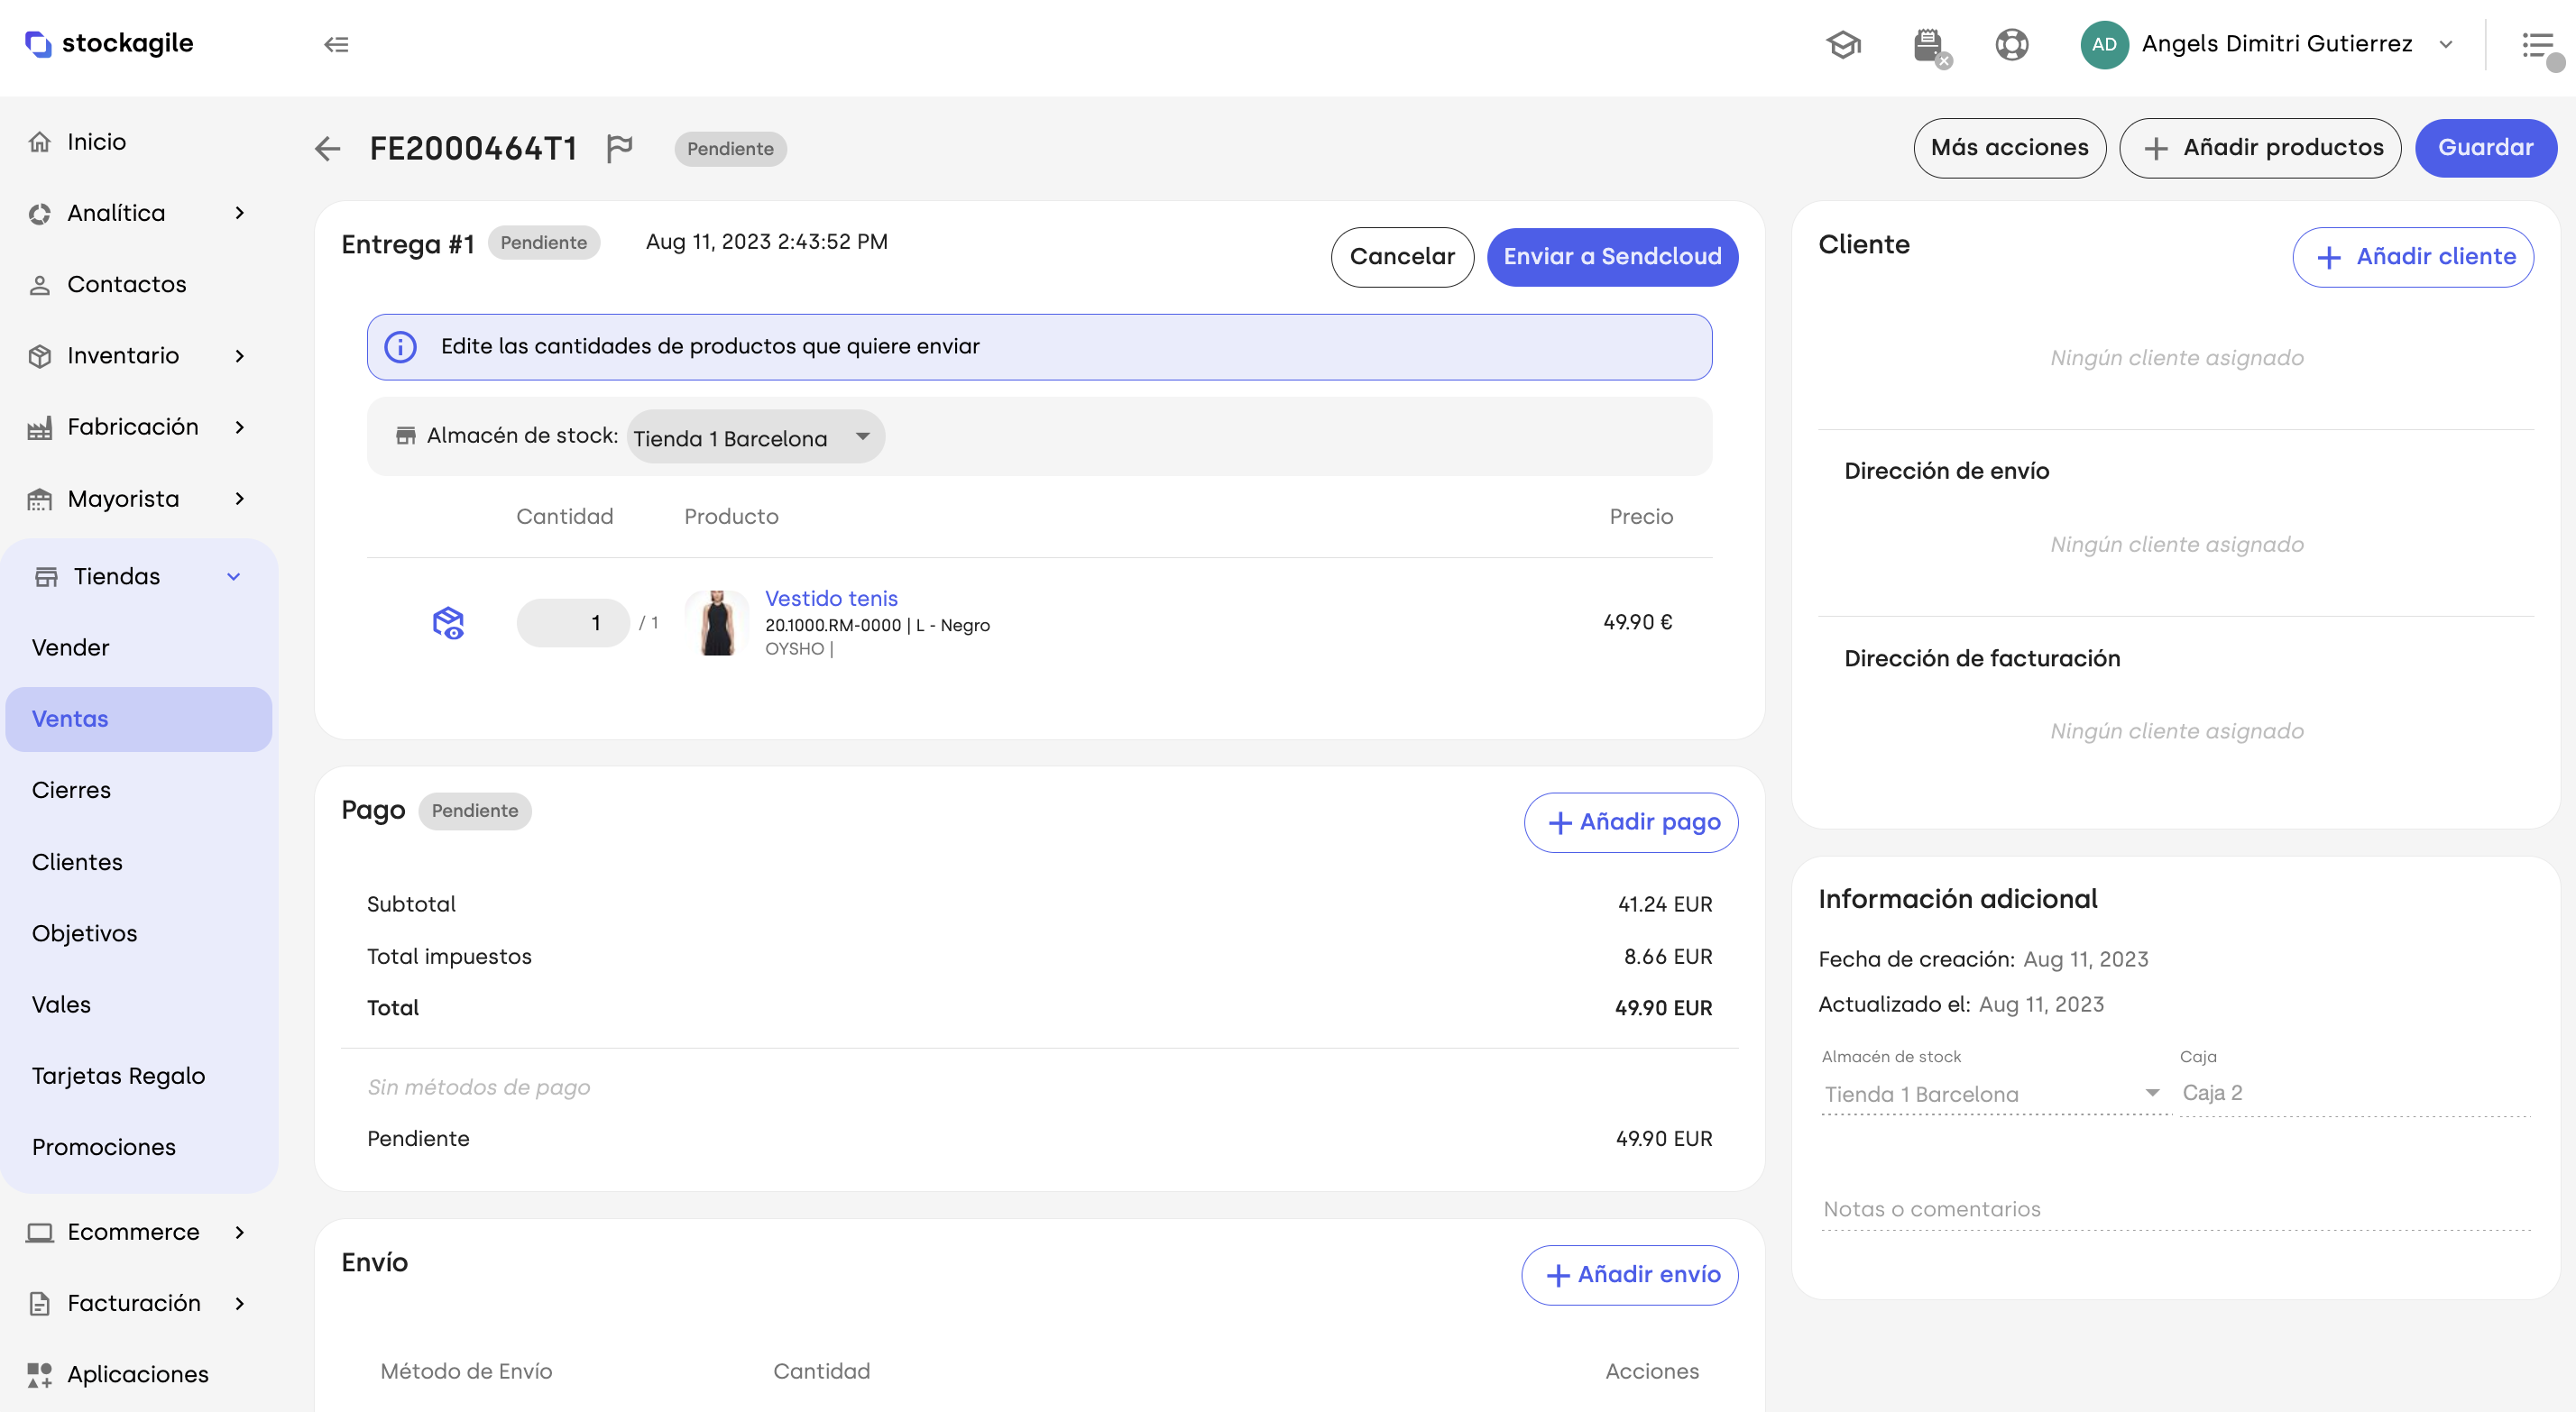Click the Analítica chart icon
The height and width of the screenshot is (1412, 2576).
[40, 213]
